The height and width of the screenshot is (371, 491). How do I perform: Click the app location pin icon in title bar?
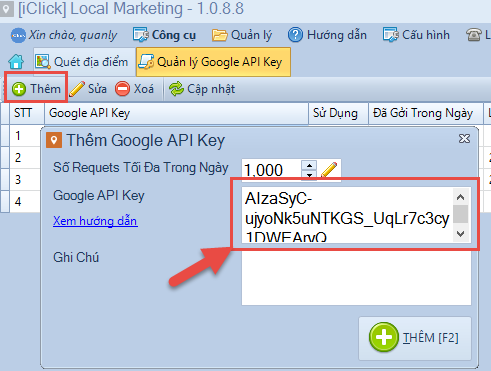click(x=6, y=9)
